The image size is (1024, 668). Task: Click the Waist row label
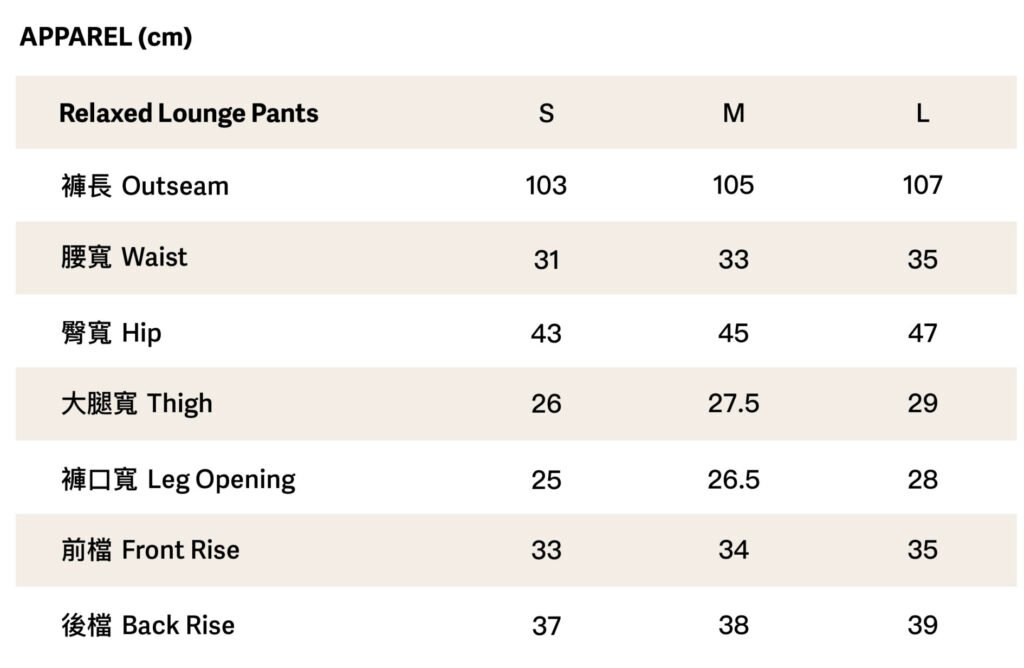pos(124,258)
